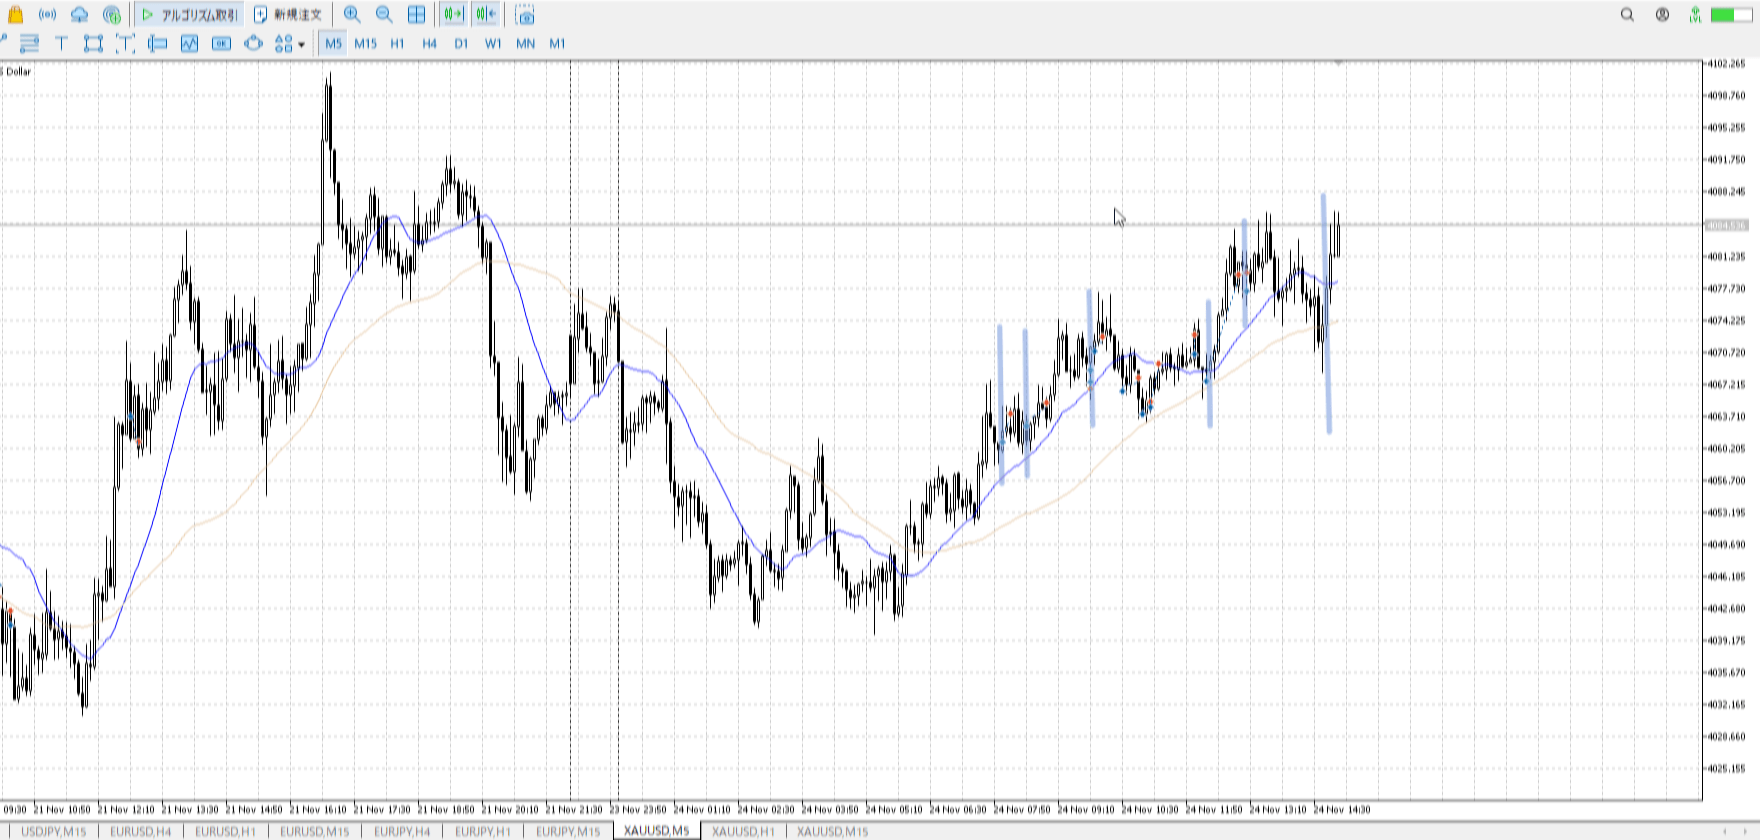Zoom out of the chart
Viewport: 1760px width, 840px height.
tap(384, 15)
